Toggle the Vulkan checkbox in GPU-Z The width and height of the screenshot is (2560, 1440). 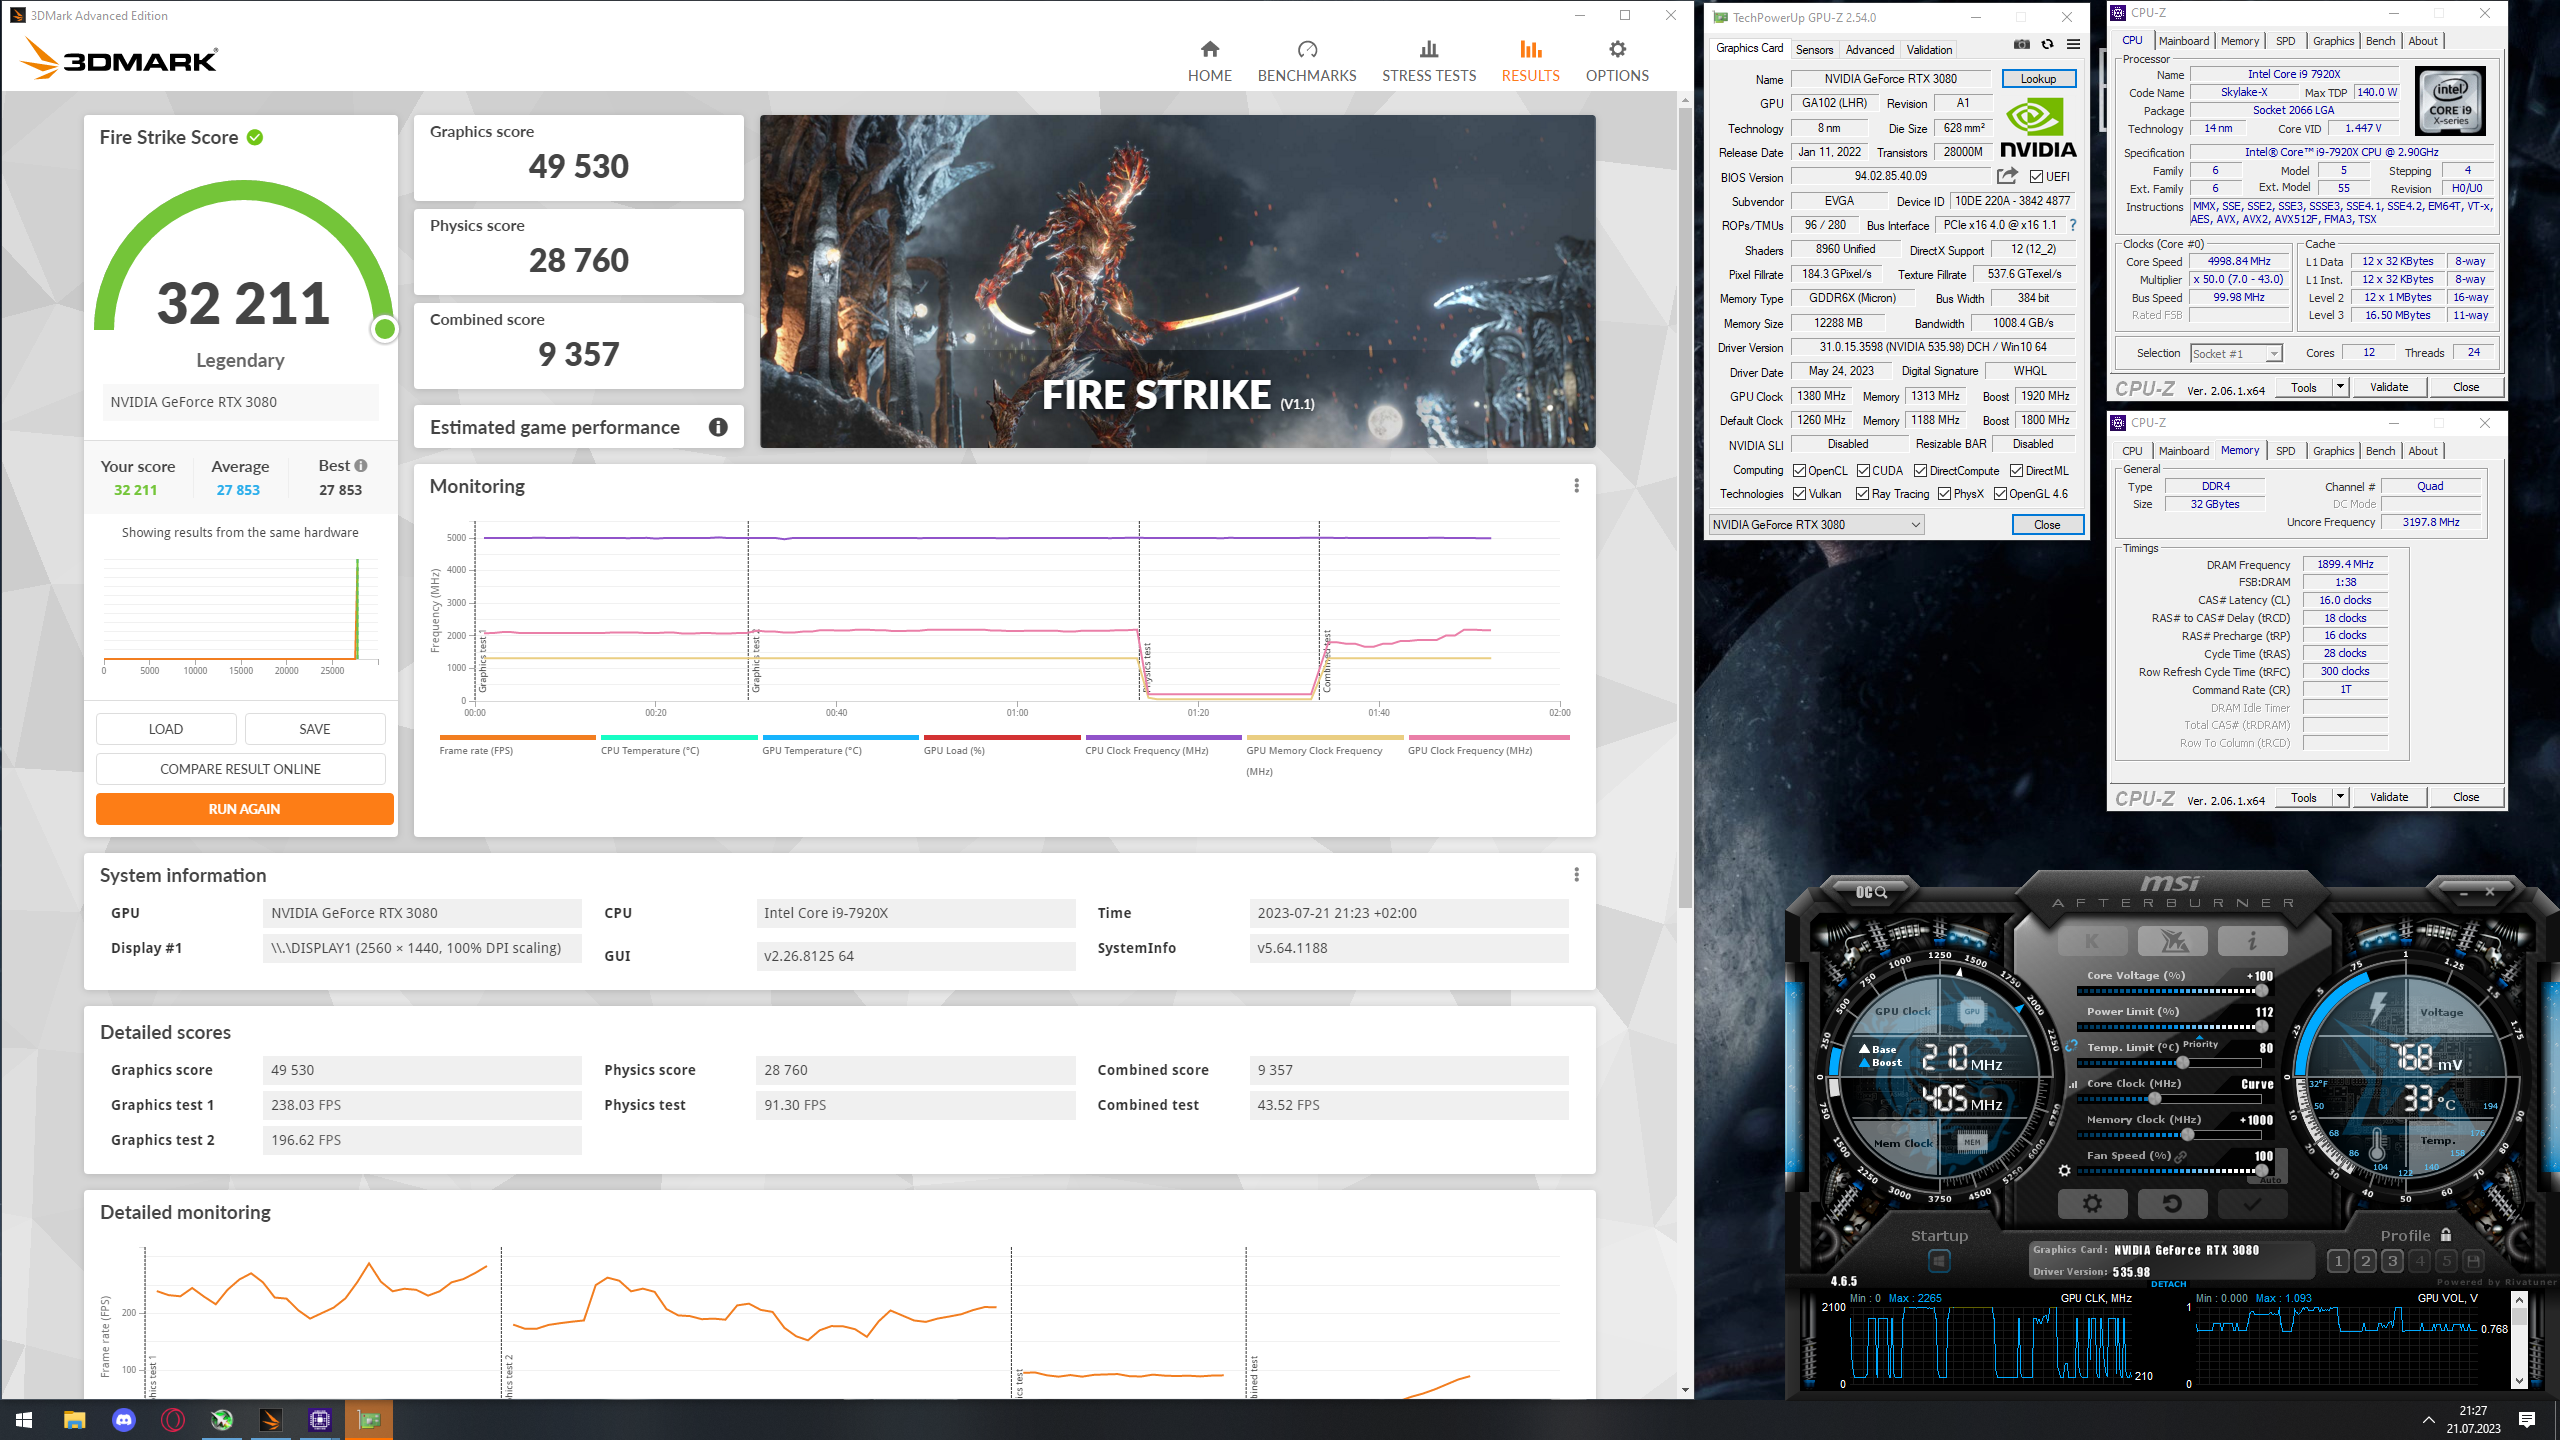coord(1800,494)
